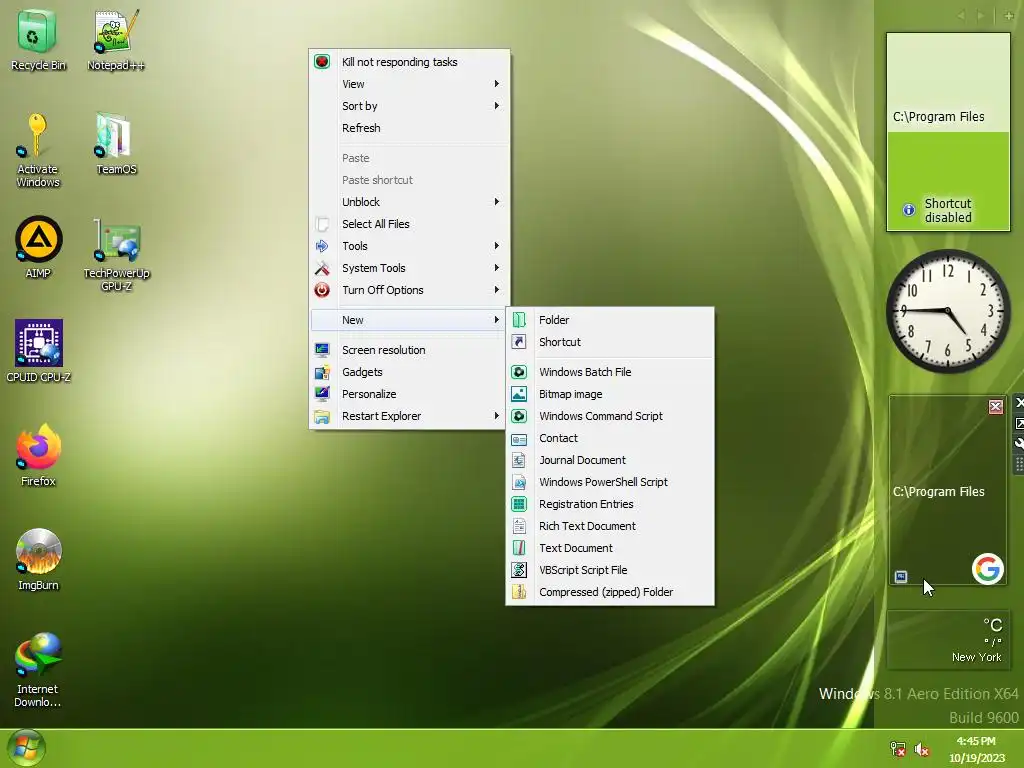Expand the Unblock submenu arrow
The width and height of the screenshot is (1024, 768).
[497, 202]
